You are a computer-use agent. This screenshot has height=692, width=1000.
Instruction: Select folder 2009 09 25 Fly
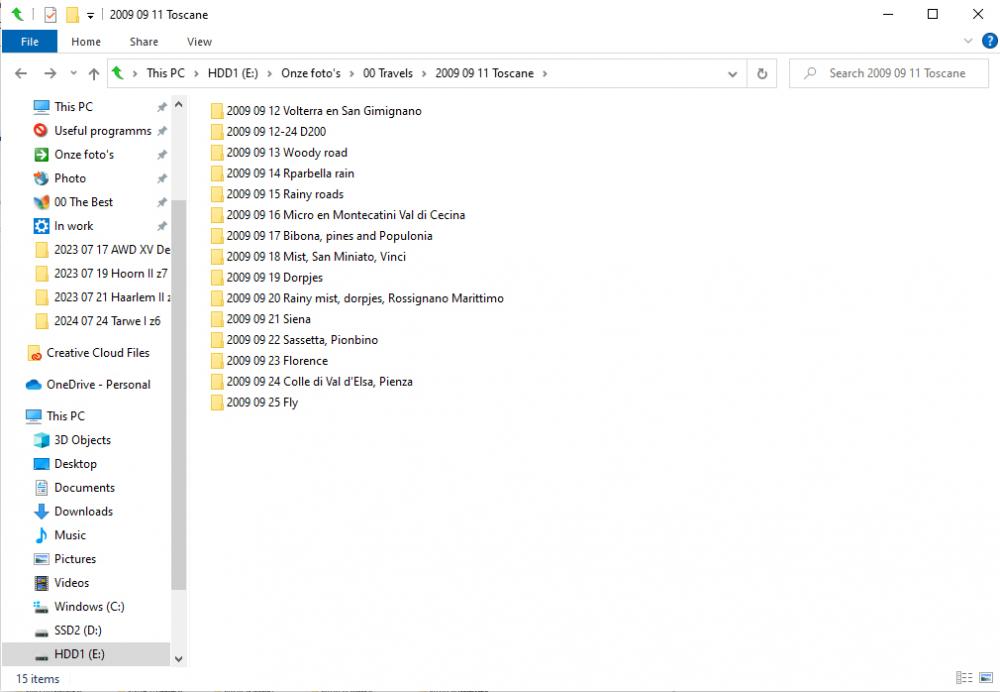(x=254, y=402)
